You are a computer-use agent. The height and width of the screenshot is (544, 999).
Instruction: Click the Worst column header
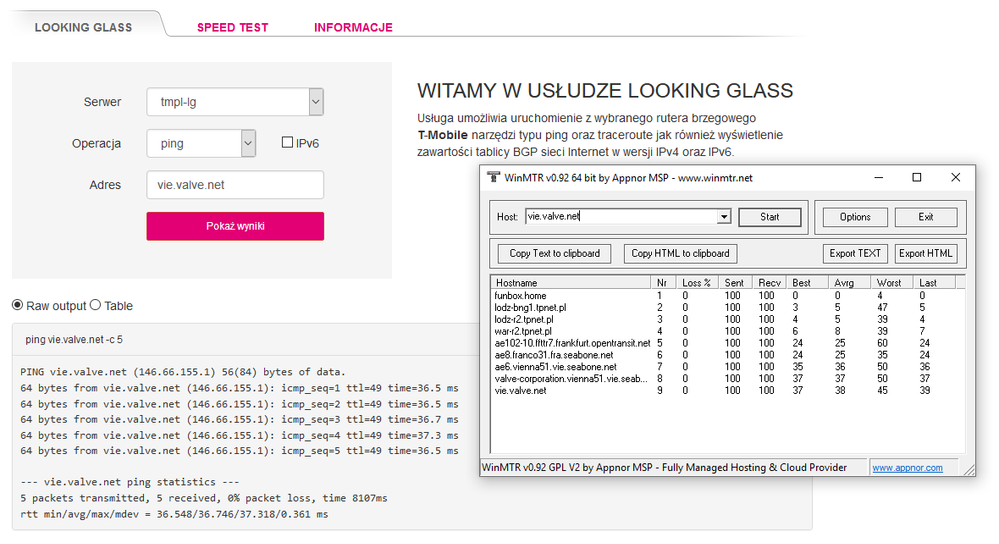[891, 283]
